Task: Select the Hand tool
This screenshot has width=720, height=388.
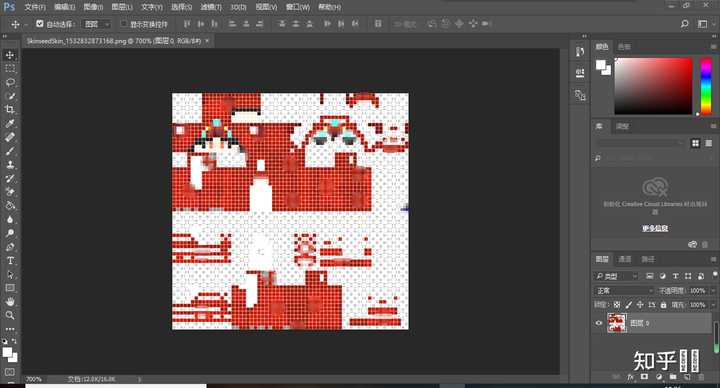Action: pyautogui.click(x=10, y=302)
